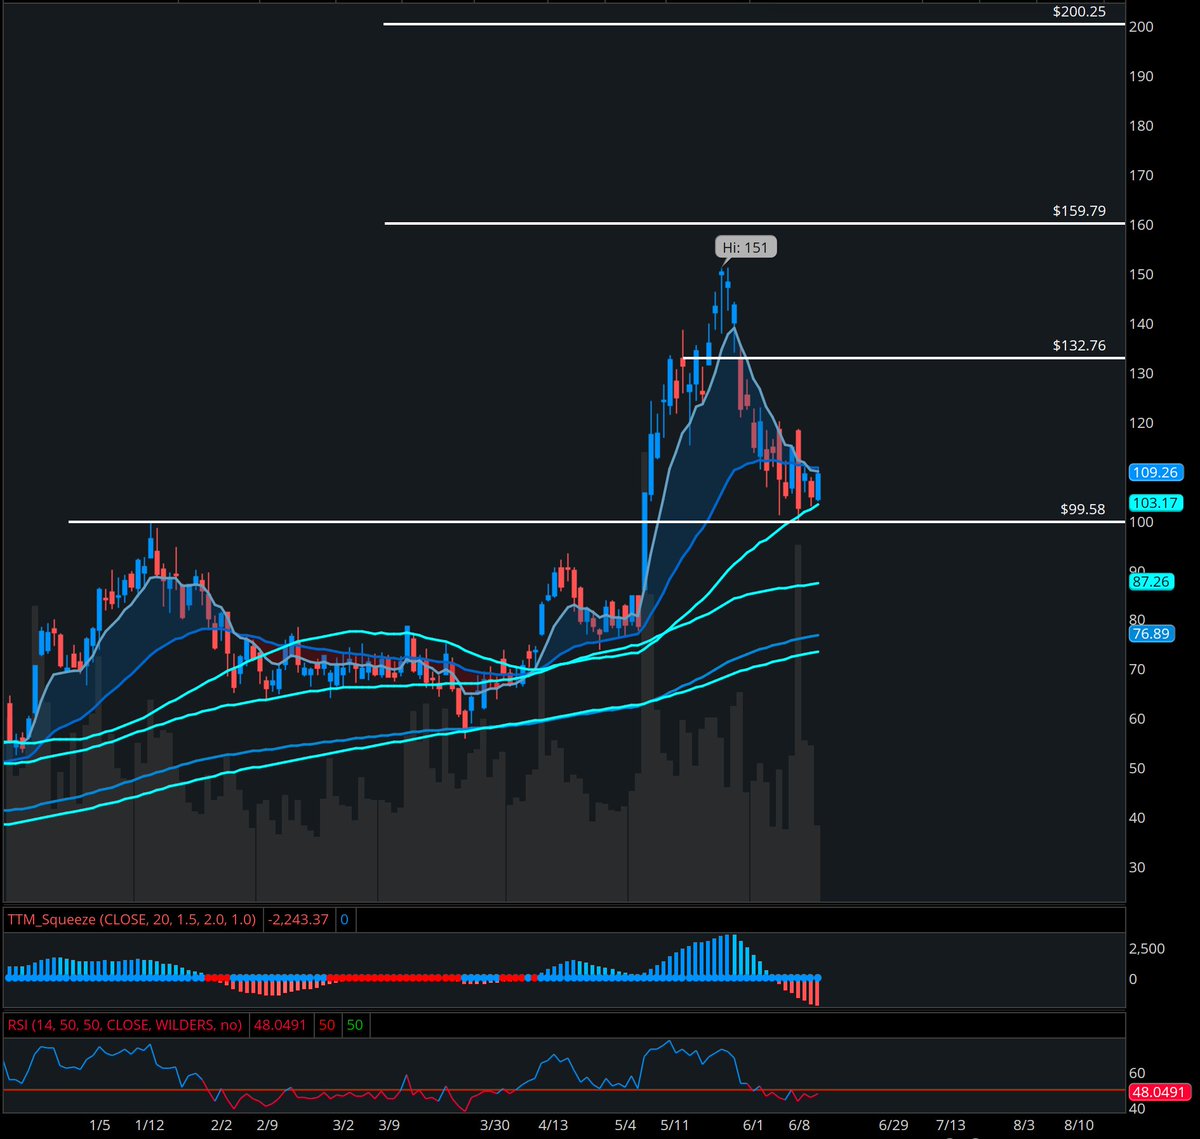Click the 30 price axis tick
This screenshot has height=1139, width=1200.
[1139, 867]
